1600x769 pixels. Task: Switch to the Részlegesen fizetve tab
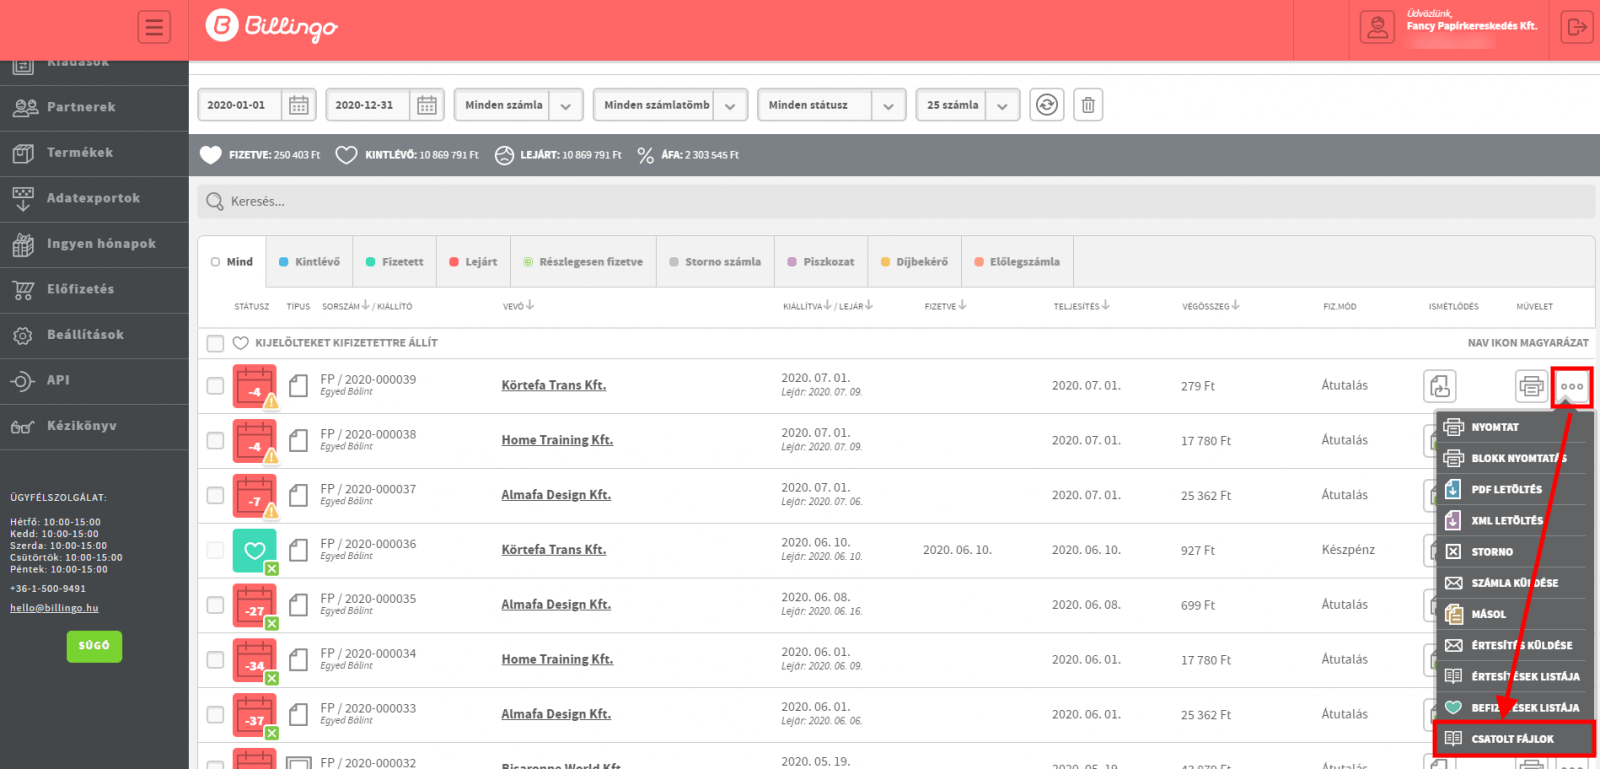click(x=583, y=262)
